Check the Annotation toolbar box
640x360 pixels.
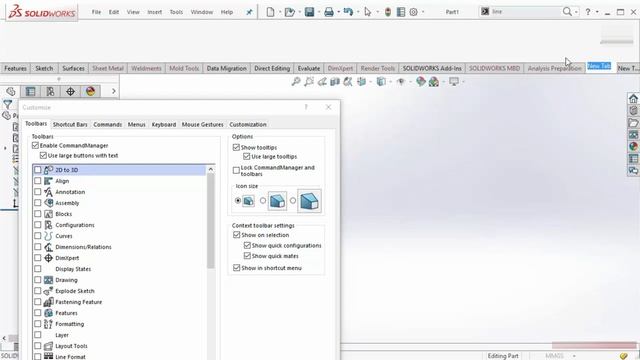point(38,192)
